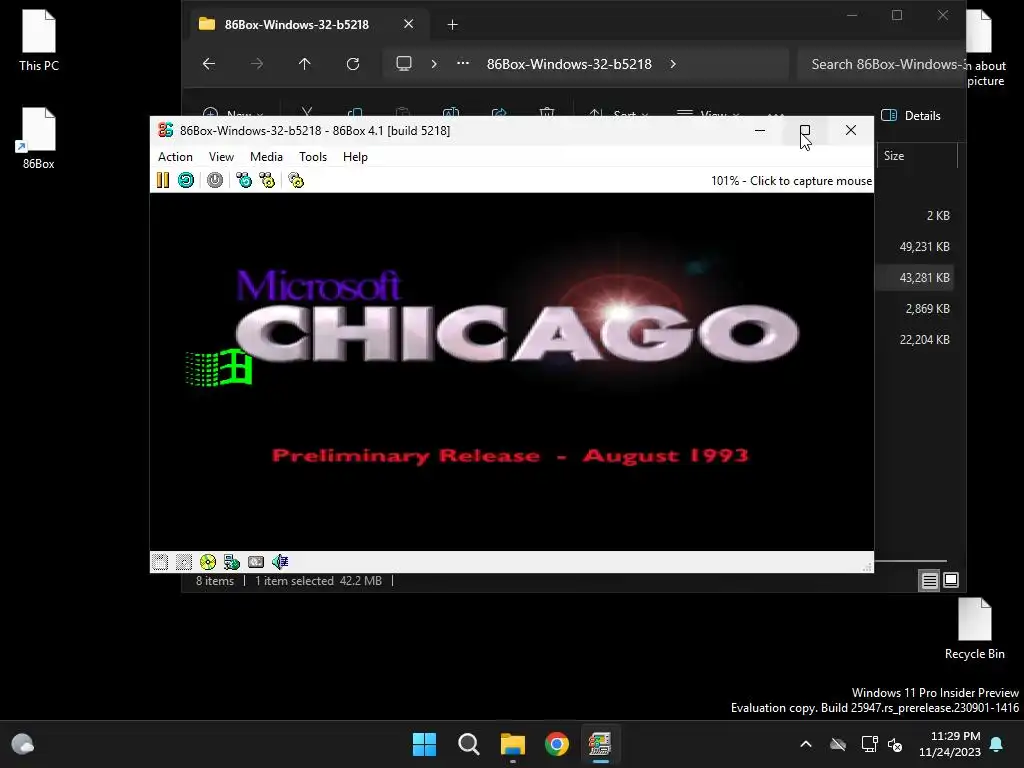Close the 86Box-Windows-32-b5218 Explorer tab

(x=408, y=24)
